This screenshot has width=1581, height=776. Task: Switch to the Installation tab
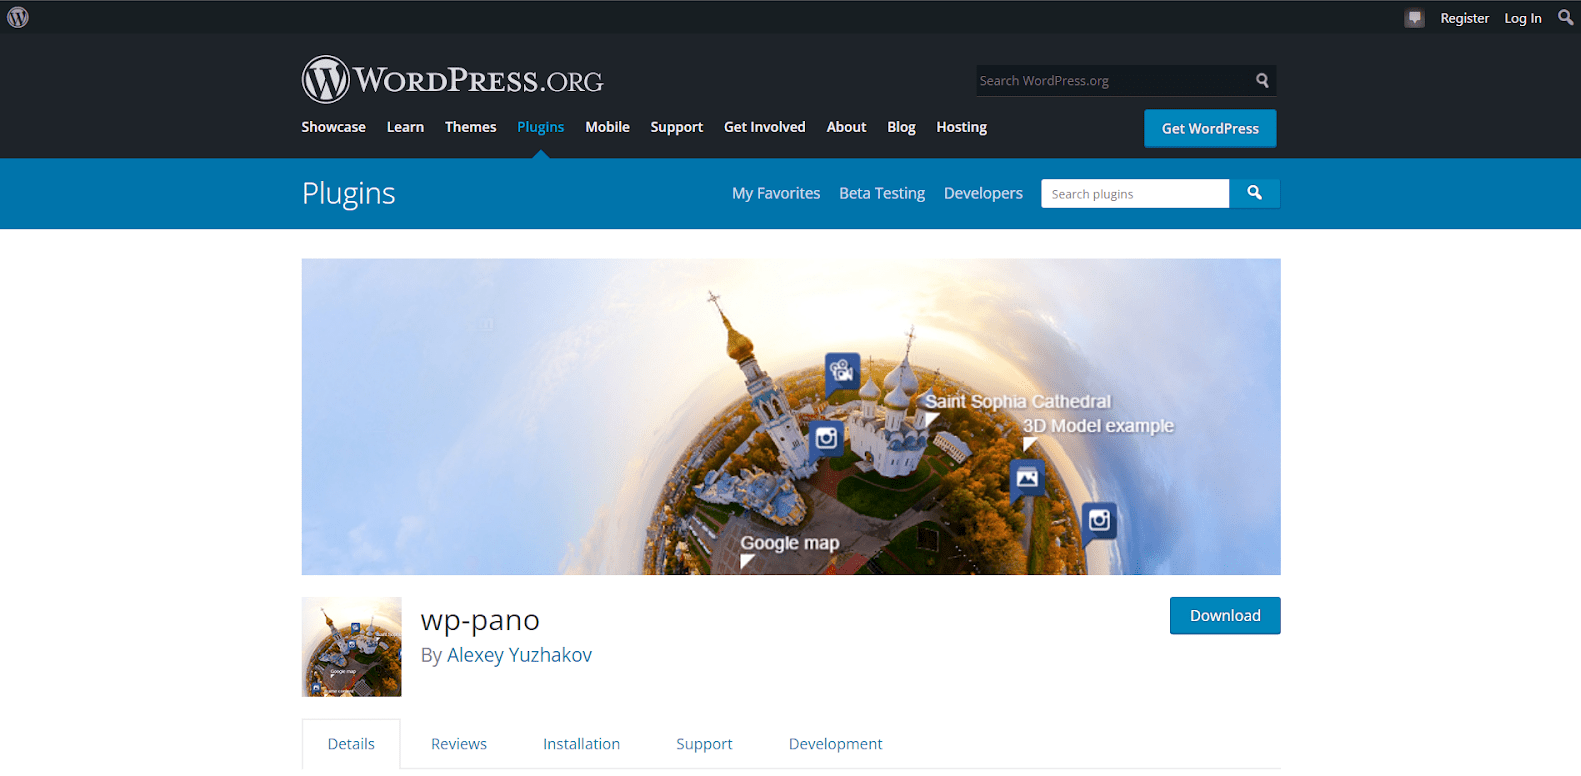(x=581, y=744)
